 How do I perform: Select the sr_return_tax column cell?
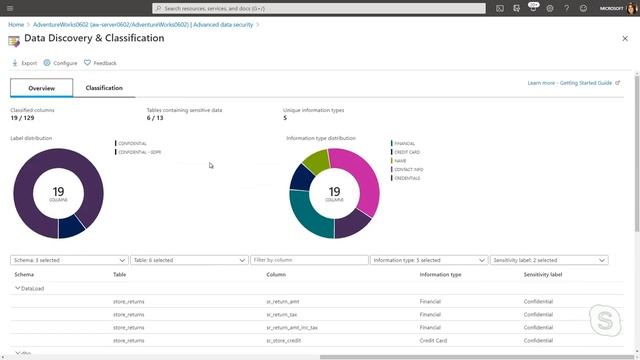(282, 315)
